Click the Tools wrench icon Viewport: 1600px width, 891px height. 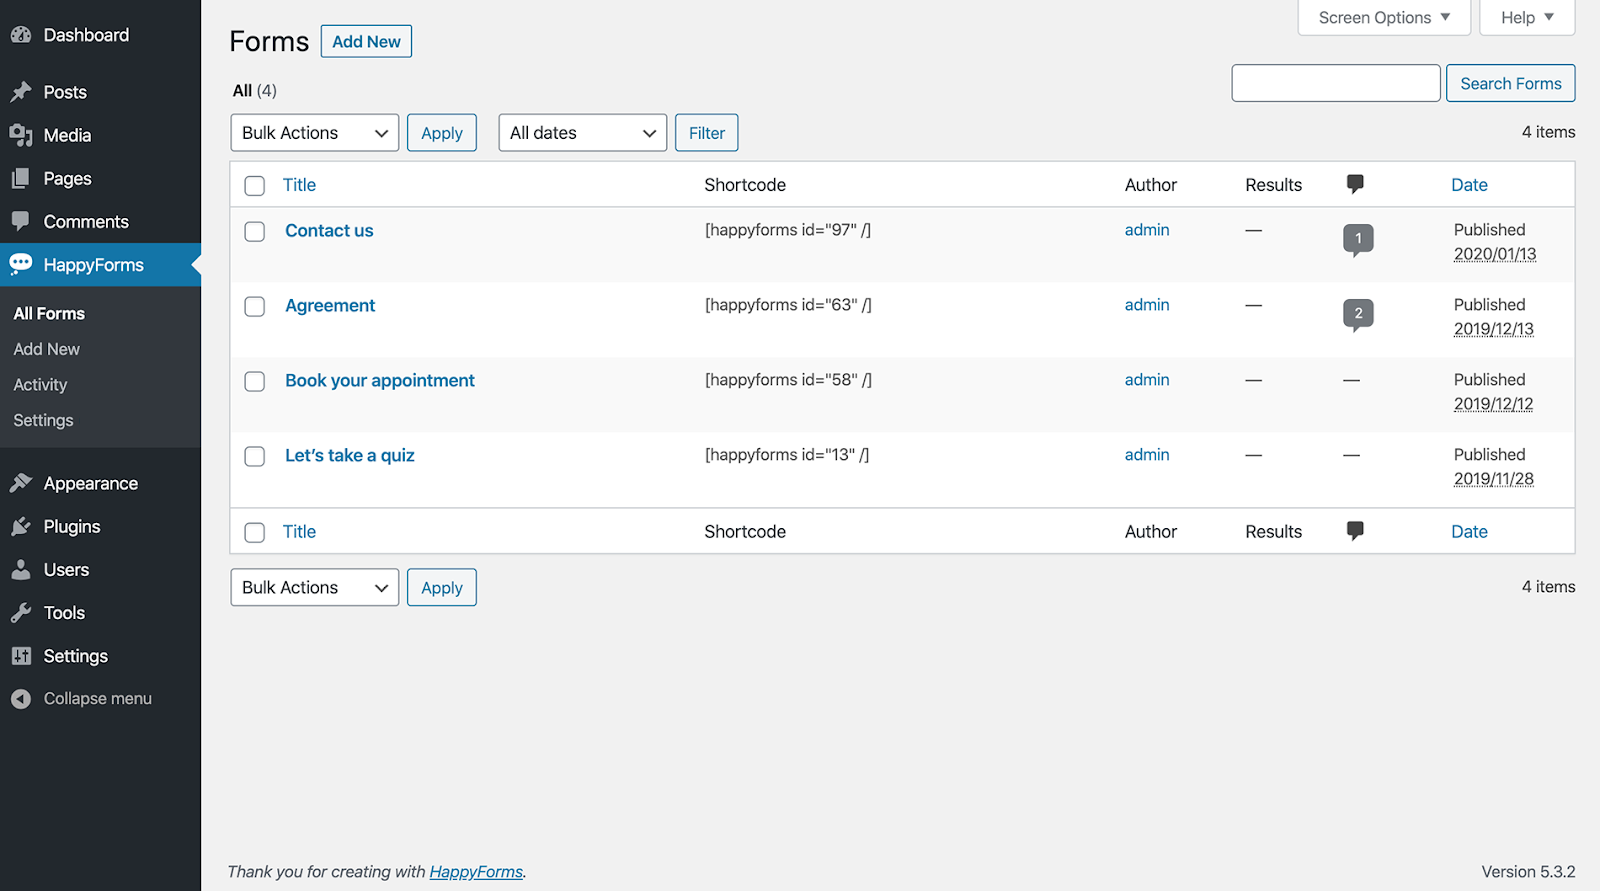[x=21, y=612]
